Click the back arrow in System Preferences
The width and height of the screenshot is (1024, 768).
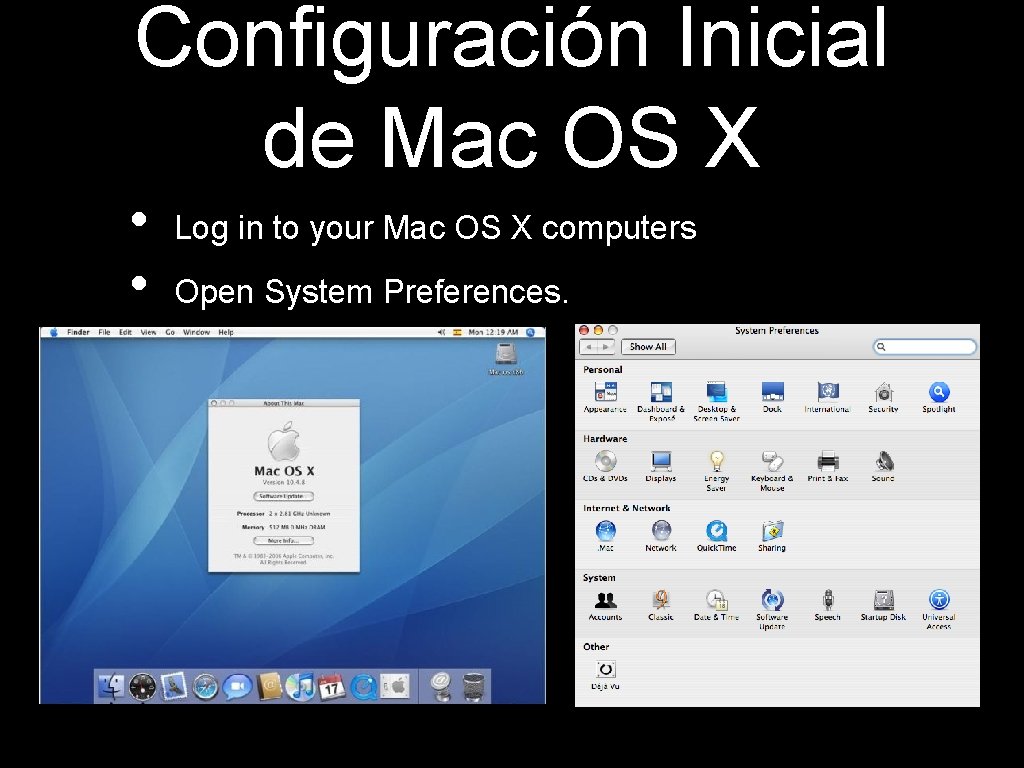click(x=589, y=347)
